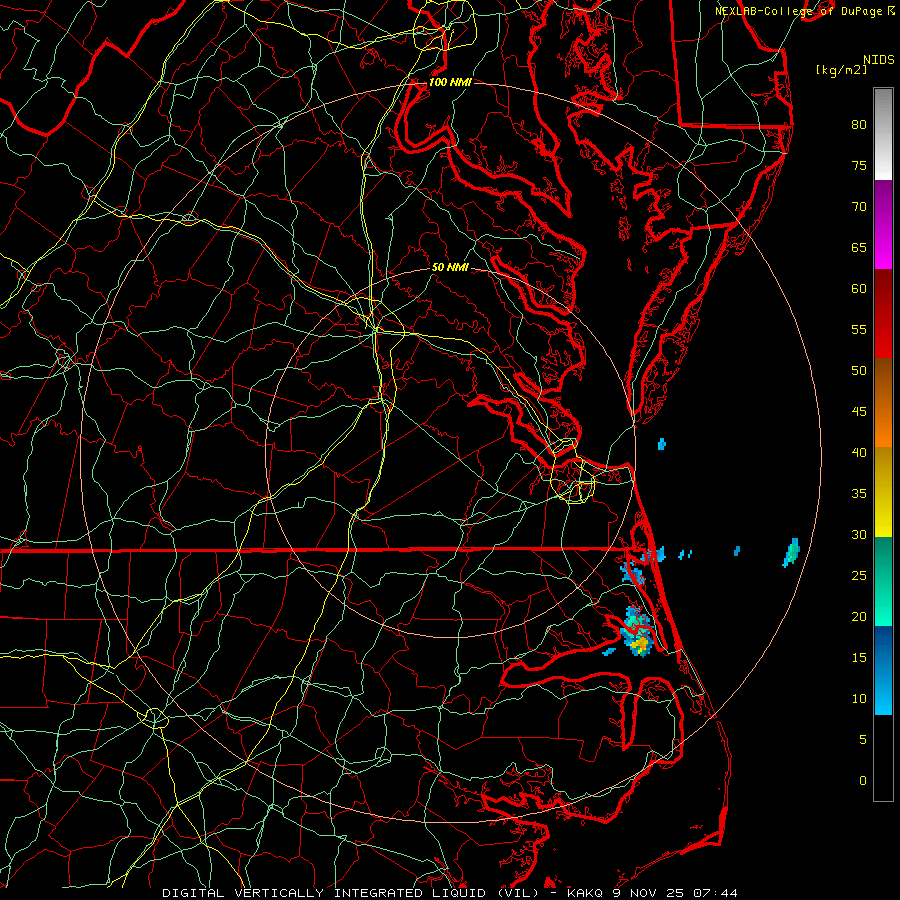
Task: Click the red segment of the color bar
Action: (x=883, y=314)
